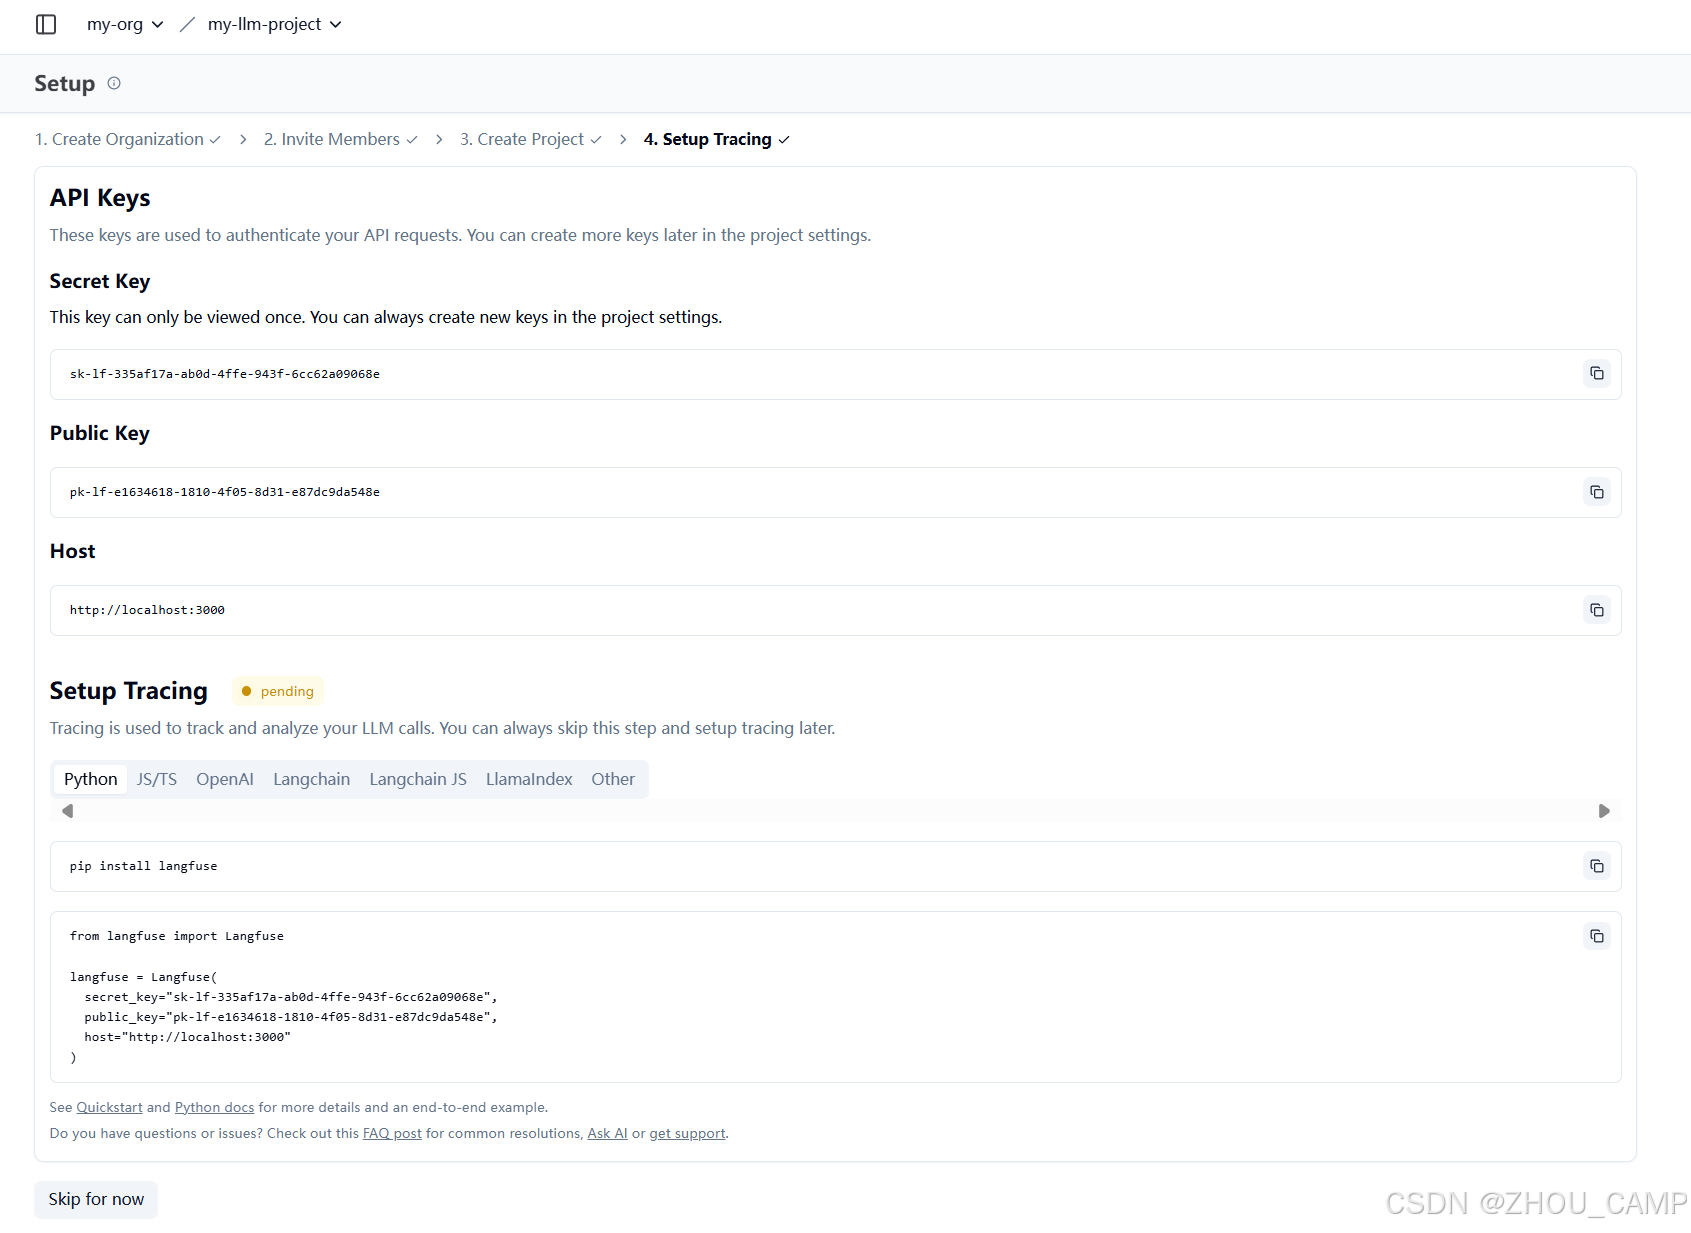Select the Python tab
The image size is (1691, 1233).
(x=90, y=779)
